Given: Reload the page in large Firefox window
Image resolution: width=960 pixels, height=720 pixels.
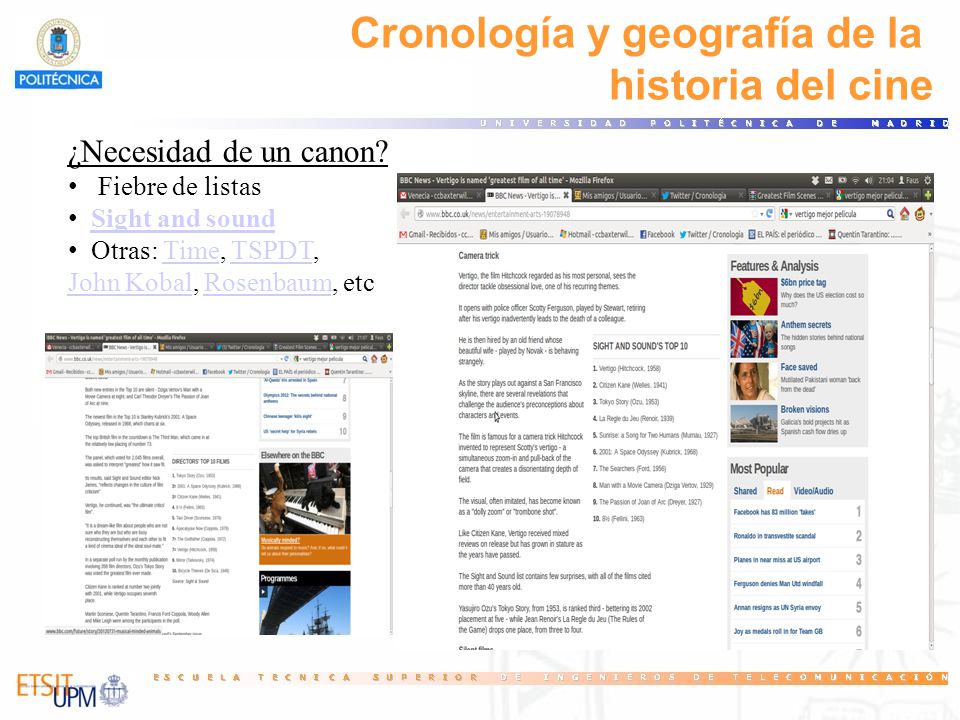Looking at the screenshot, I should (x=770, y=214).
